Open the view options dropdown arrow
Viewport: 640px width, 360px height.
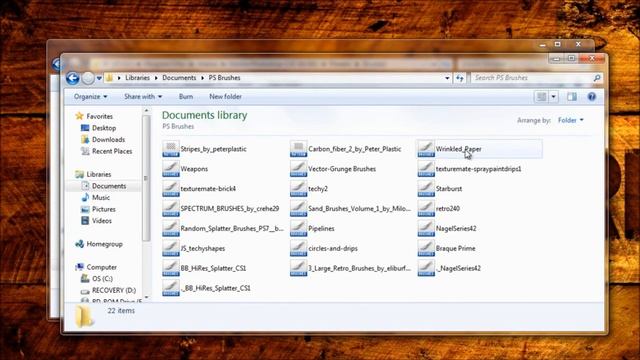point(553,97)
